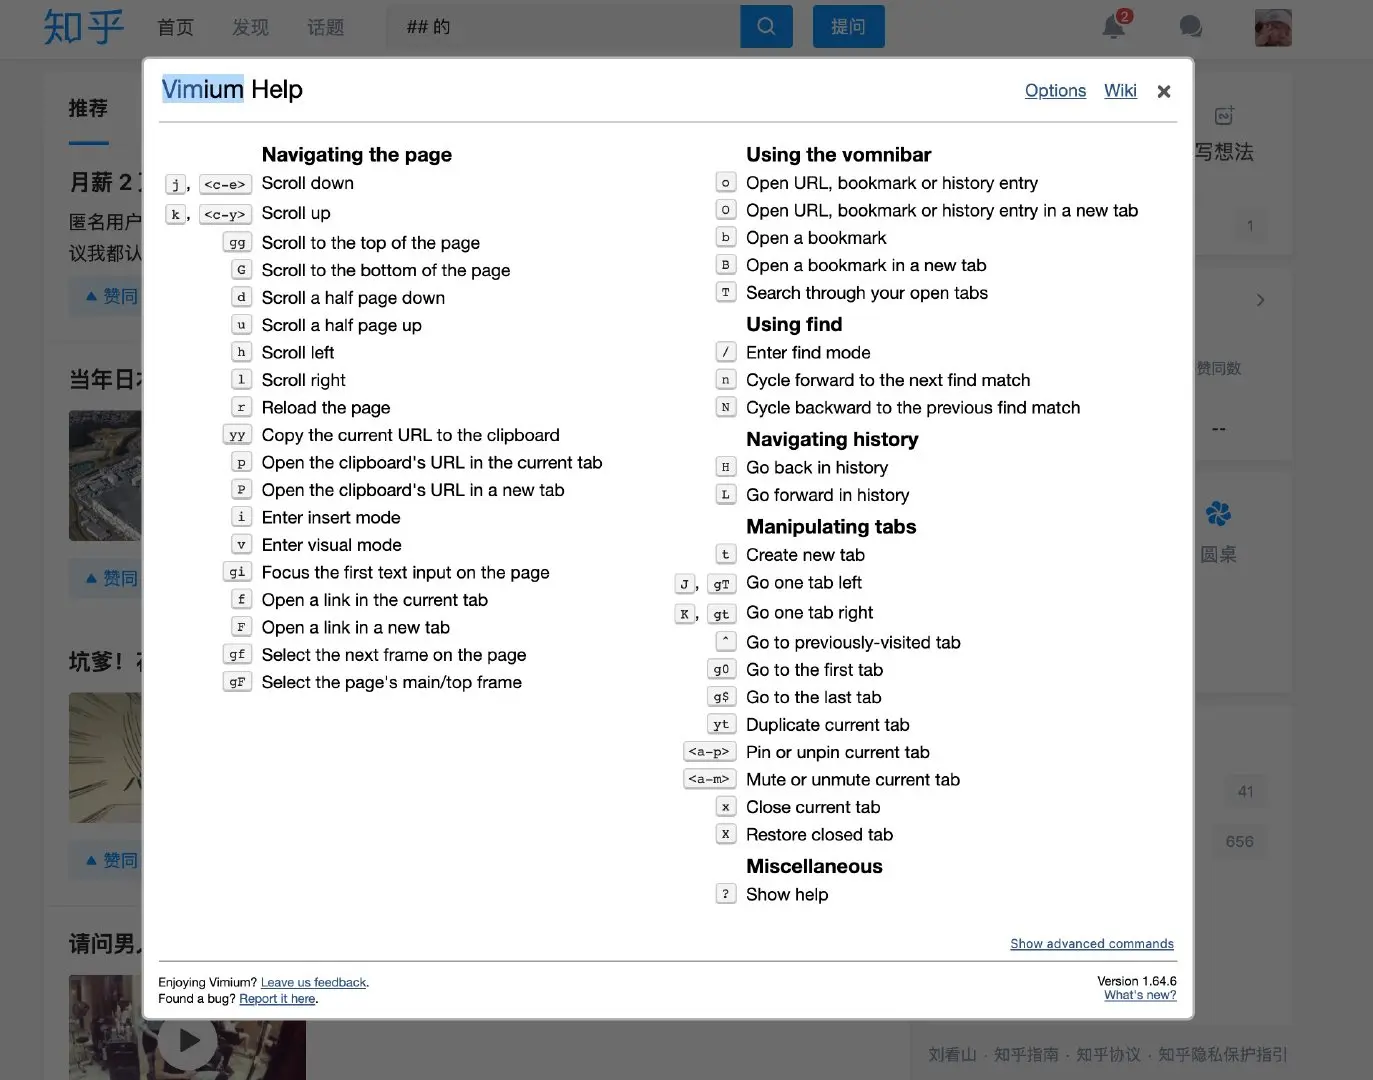Click the yy key badge
This screenshot has height=1080, width=1373.
point(237,435)
